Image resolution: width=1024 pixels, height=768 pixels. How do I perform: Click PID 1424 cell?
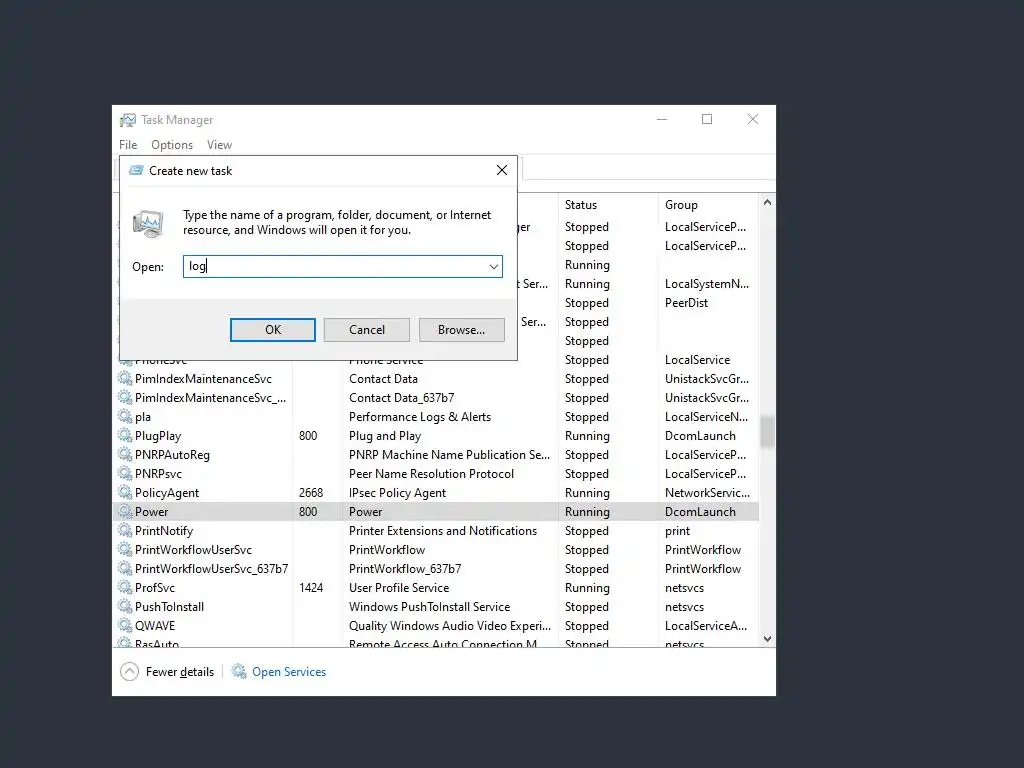point(311,587)
